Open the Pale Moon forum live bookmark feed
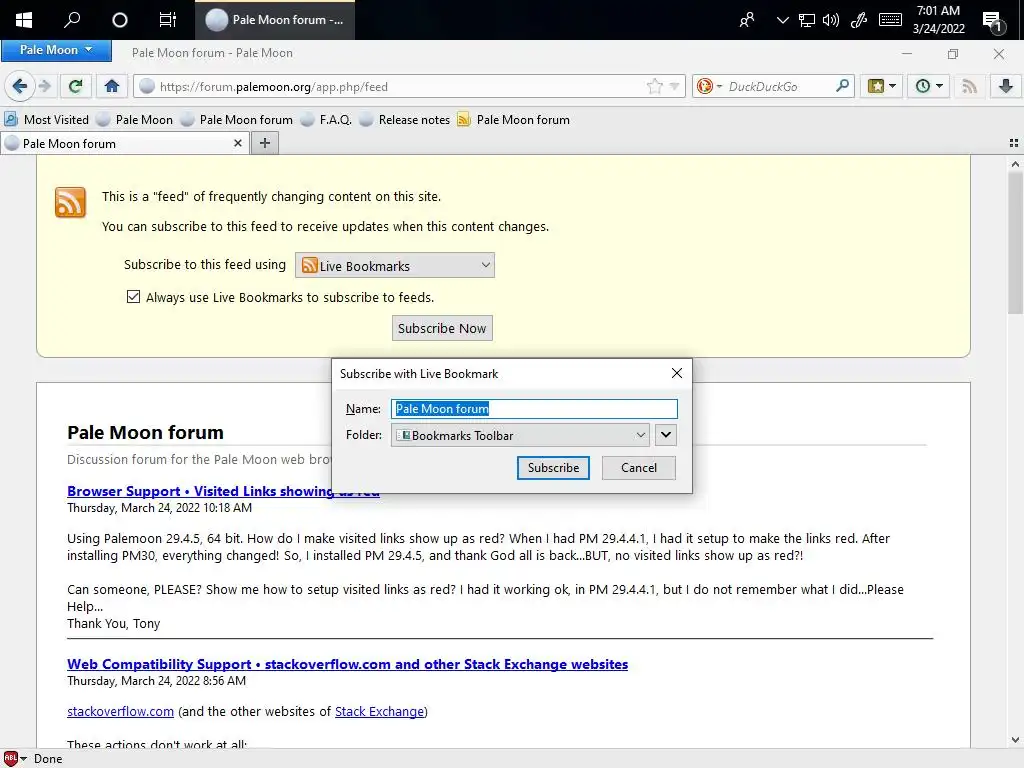 click(x=514, y=120)
